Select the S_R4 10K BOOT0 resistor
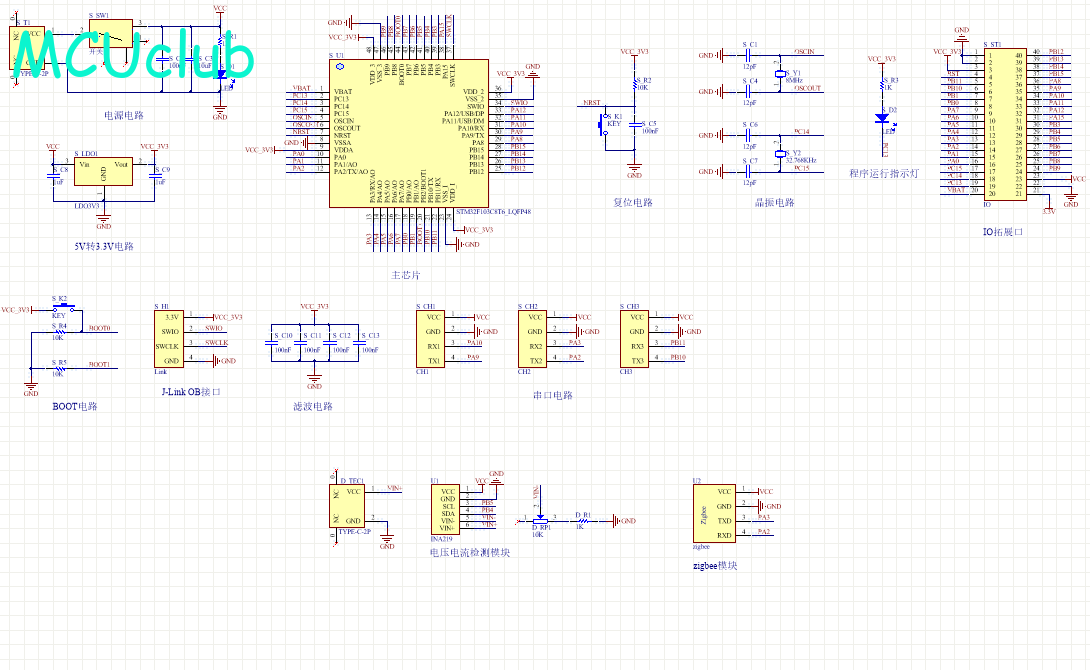 (61, 332)
